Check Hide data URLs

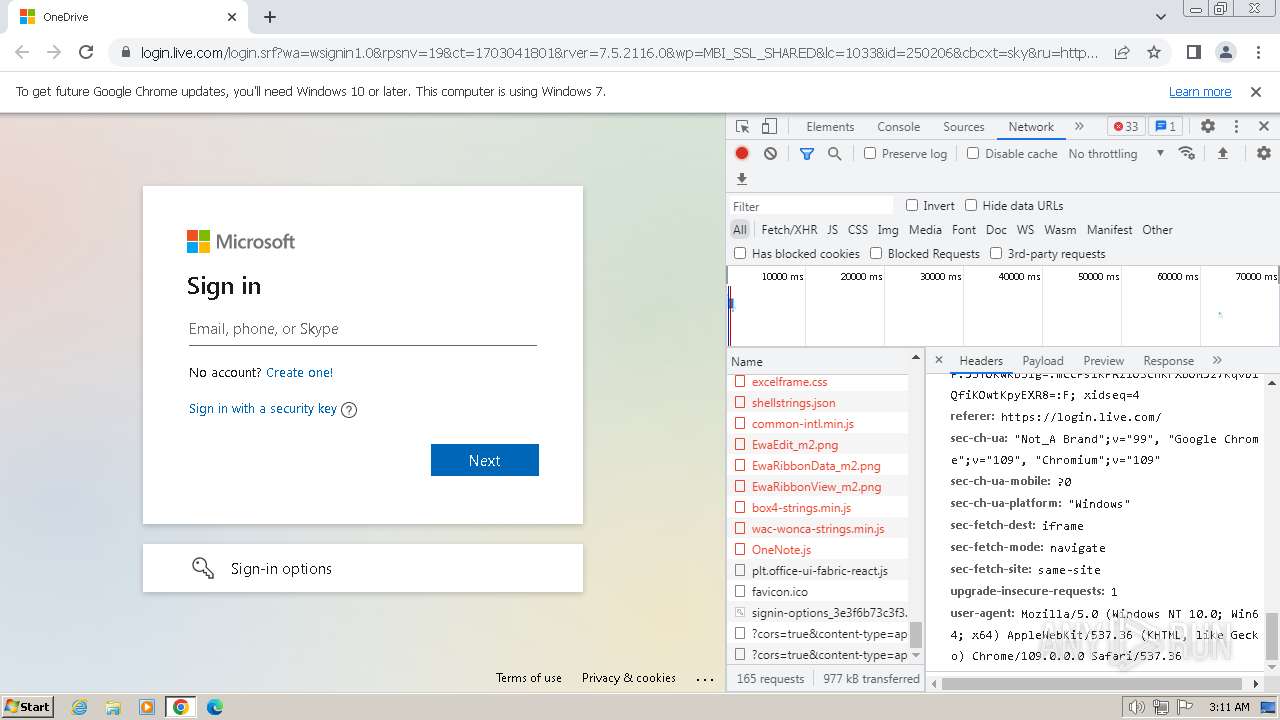[971, 205]
